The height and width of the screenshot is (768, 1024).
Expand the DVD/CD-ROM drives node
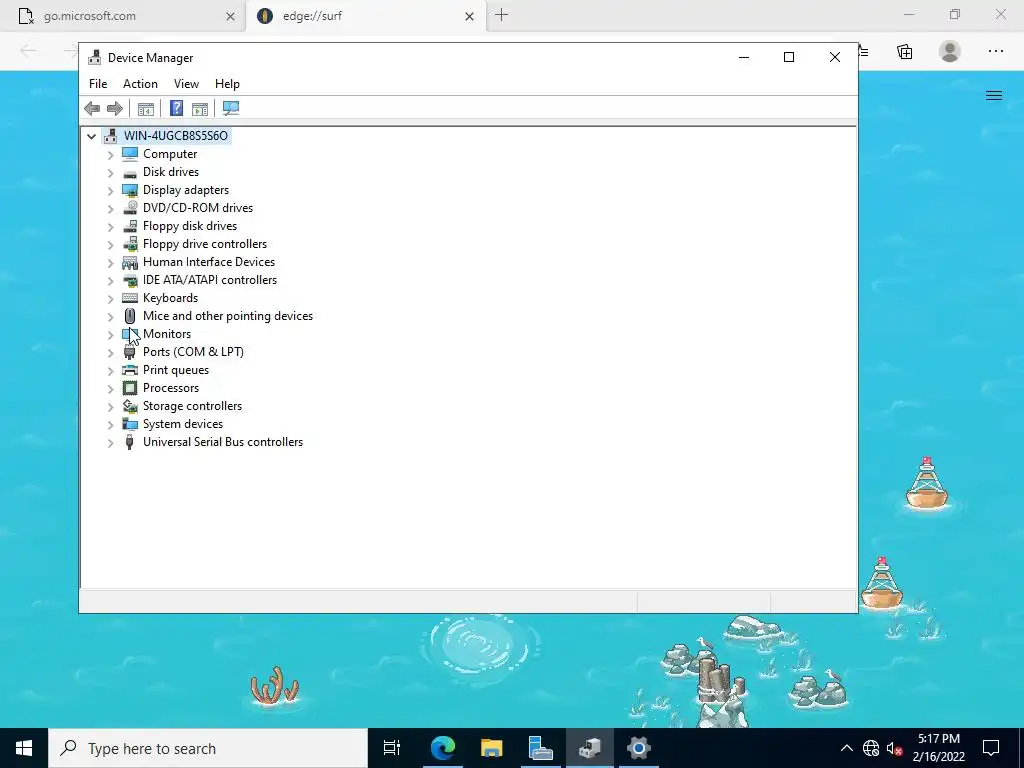pyautogui.click(x=110, y=208)
